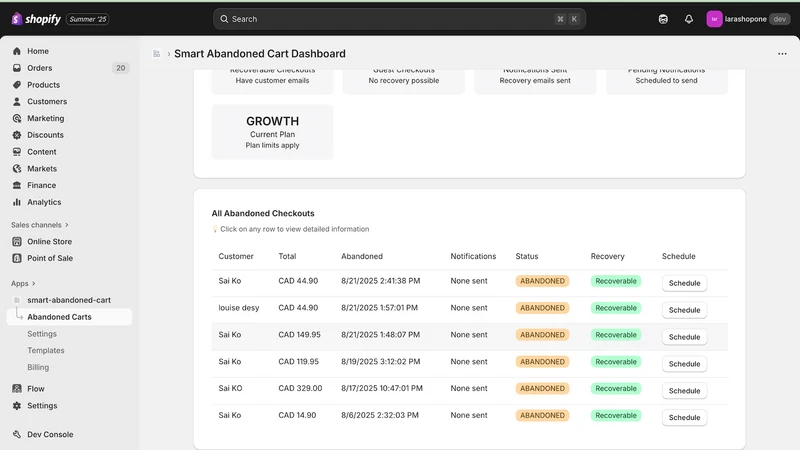Click the Content icon in the sidebar
This screenshot has height=450, width=800.
tap(17, 152)
